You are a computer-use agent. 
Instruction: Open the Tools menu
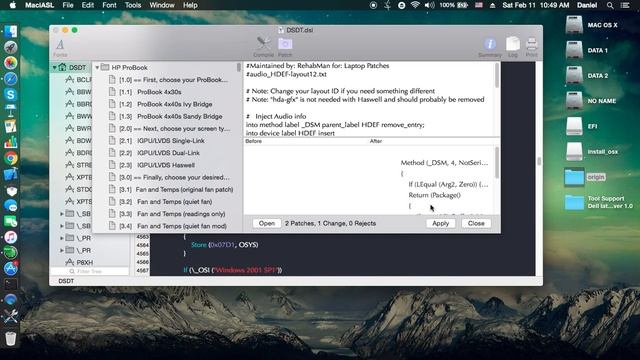point(133,5)
